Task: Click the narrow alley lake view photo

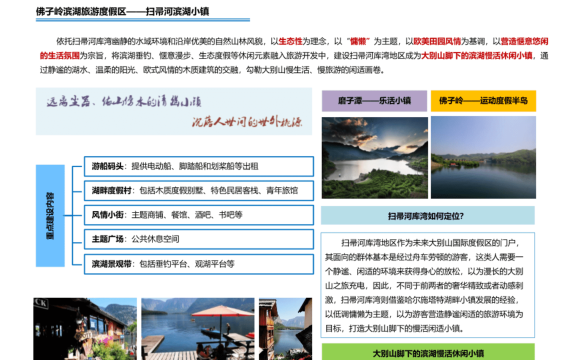Action: [x=285, y=329]
